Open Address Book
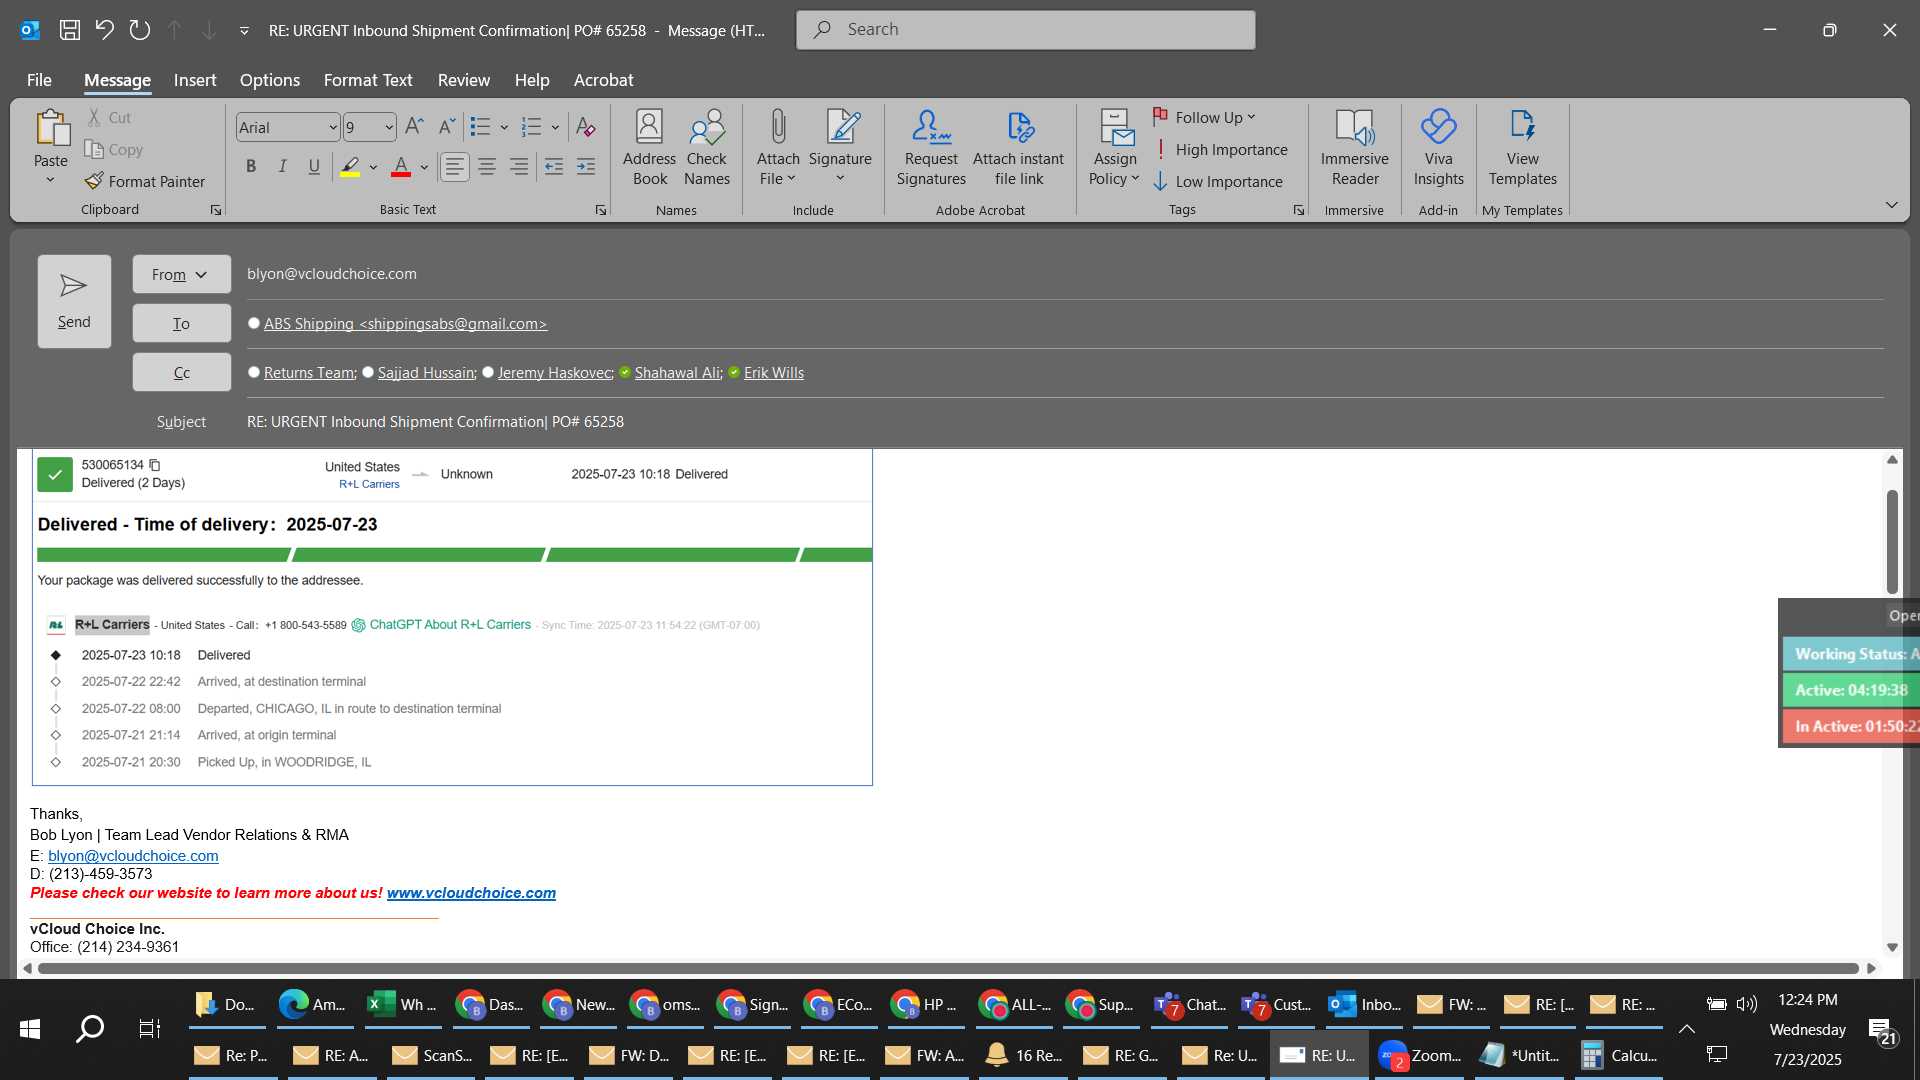Screen dimensions: 1920x1080 [650, 148]
